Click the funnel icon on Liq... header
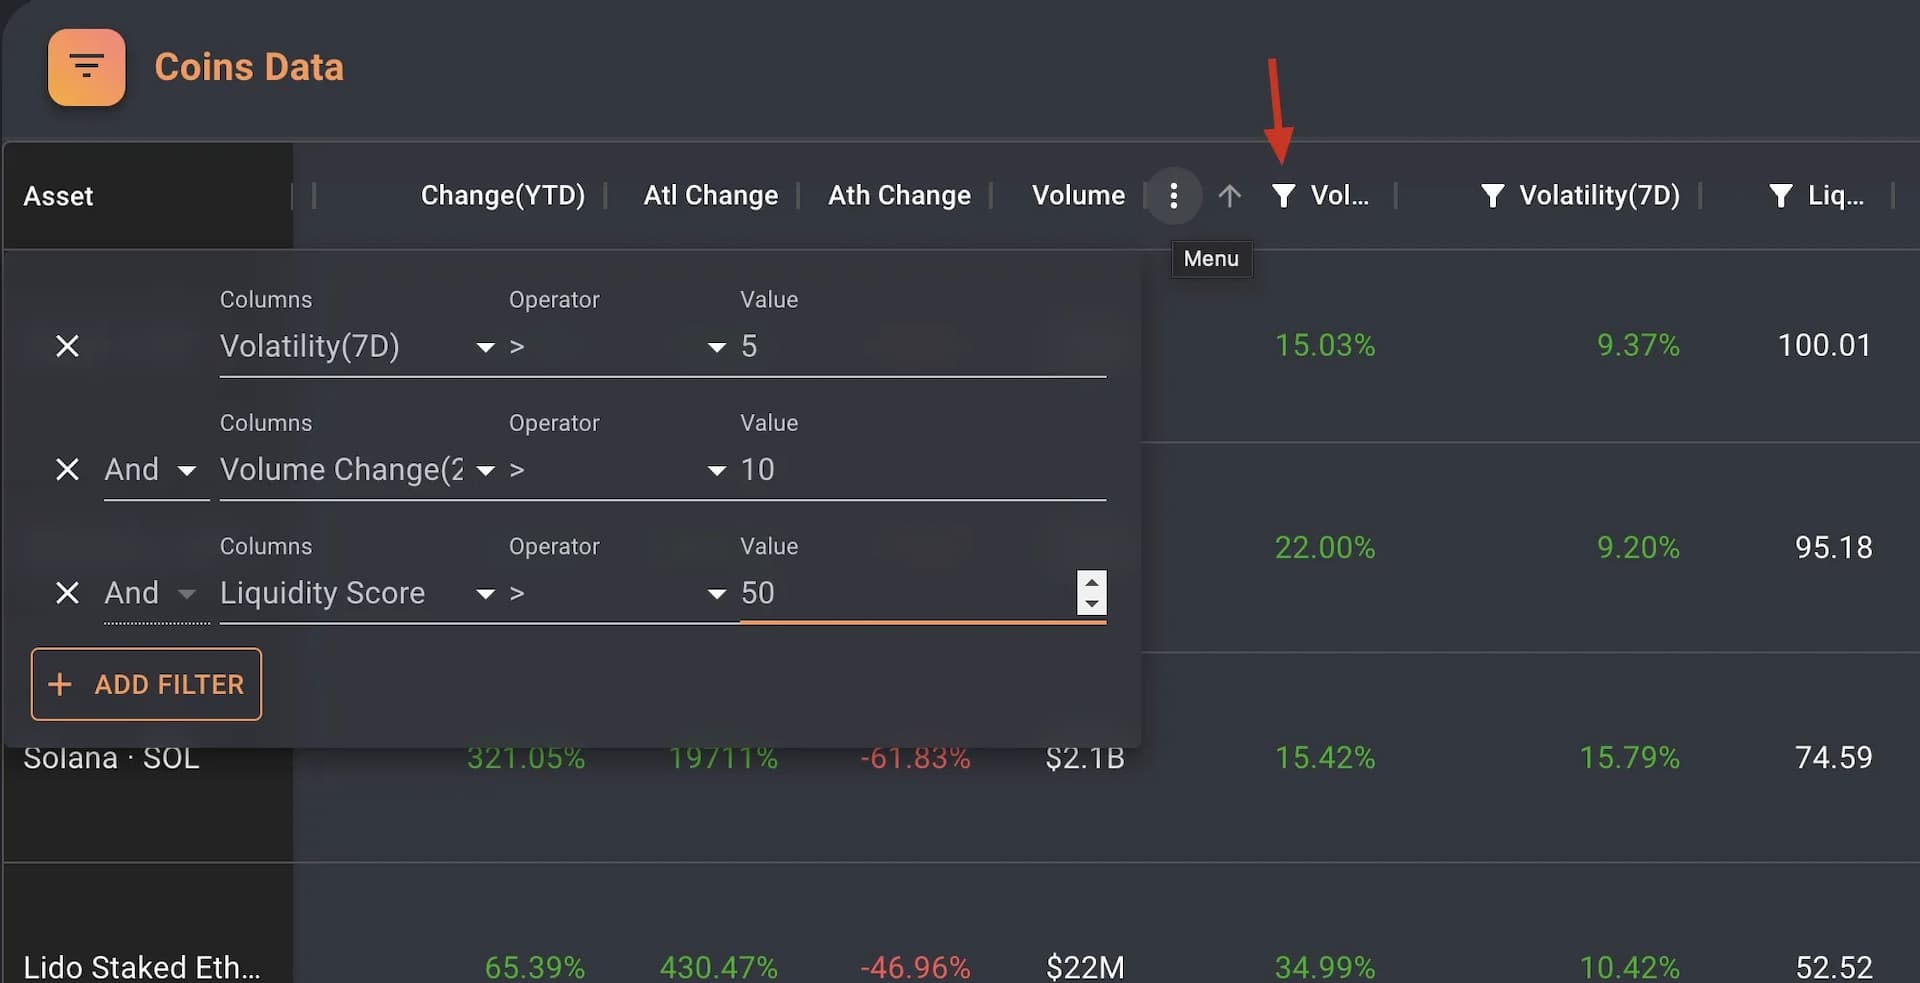The width and height of the screenshot is (1920, 983). (1780, 196)
